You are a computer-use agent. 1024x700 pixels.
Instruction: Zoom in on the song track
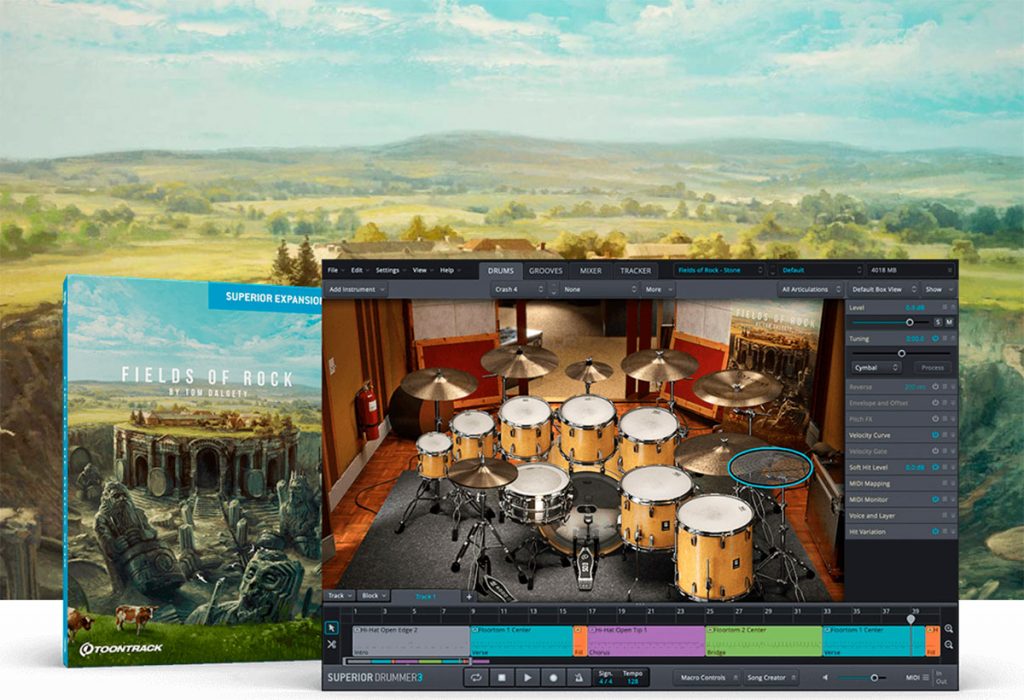948,629
